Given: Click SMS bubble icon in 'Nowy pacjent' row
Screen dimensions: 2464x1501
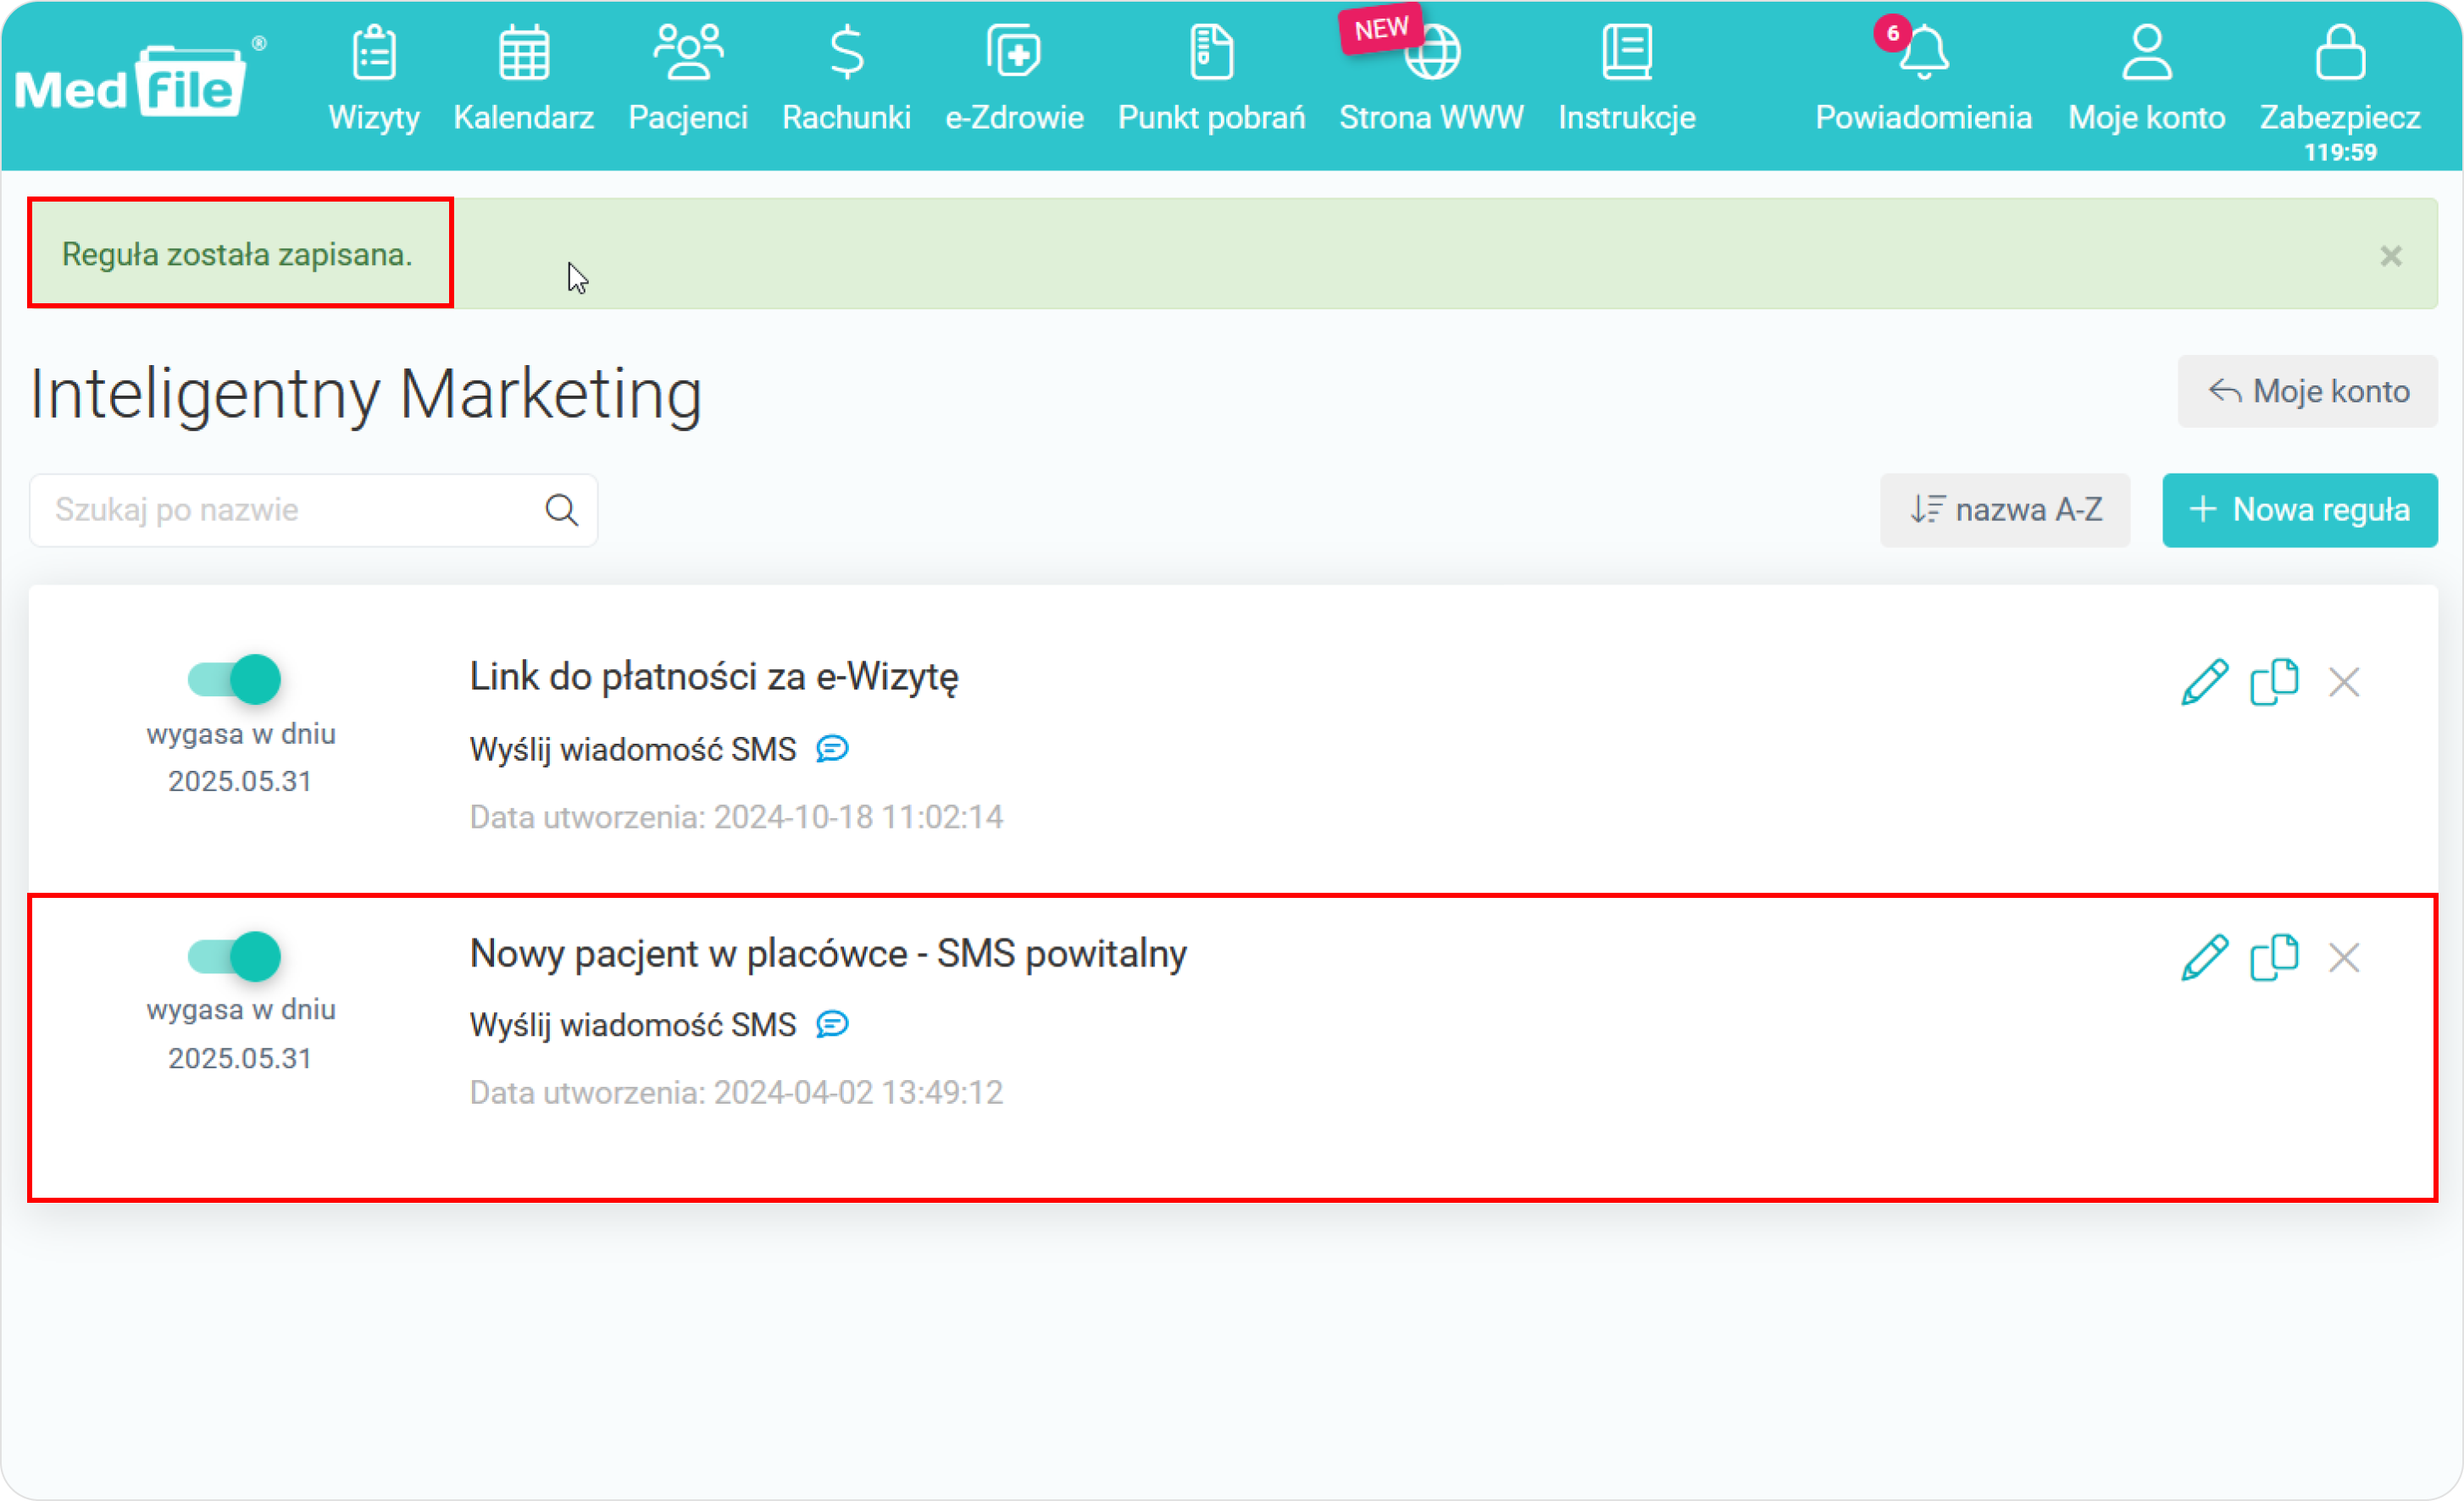Looking at the screenshot, I should coord(832,1025).
